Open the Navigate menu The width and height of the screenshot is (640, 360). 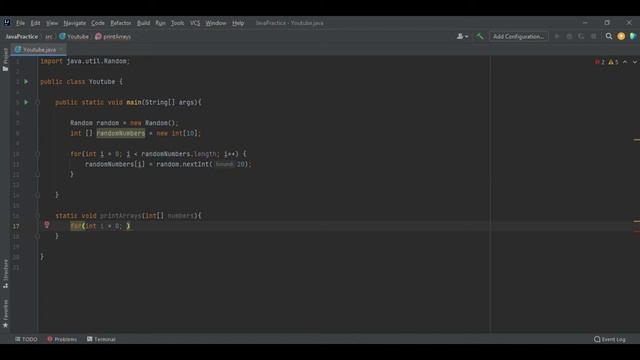(75, 23)
